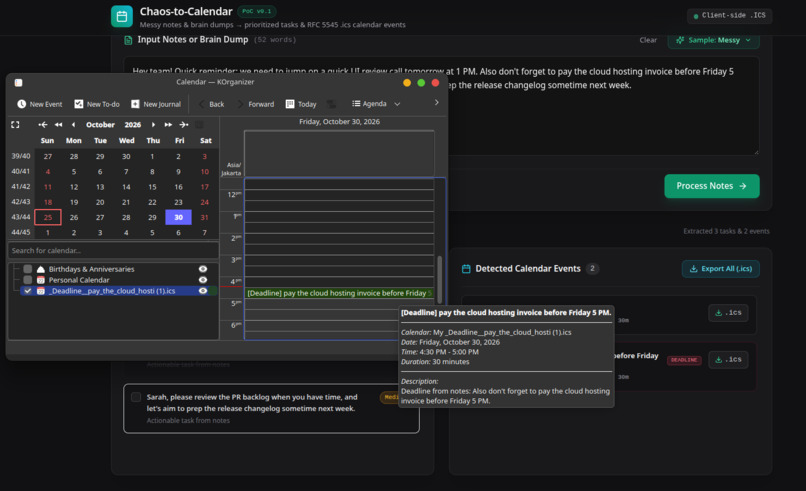Viewport: 806px width, 491px height.
Task: Open the October month selector
Action: (100, 125)
